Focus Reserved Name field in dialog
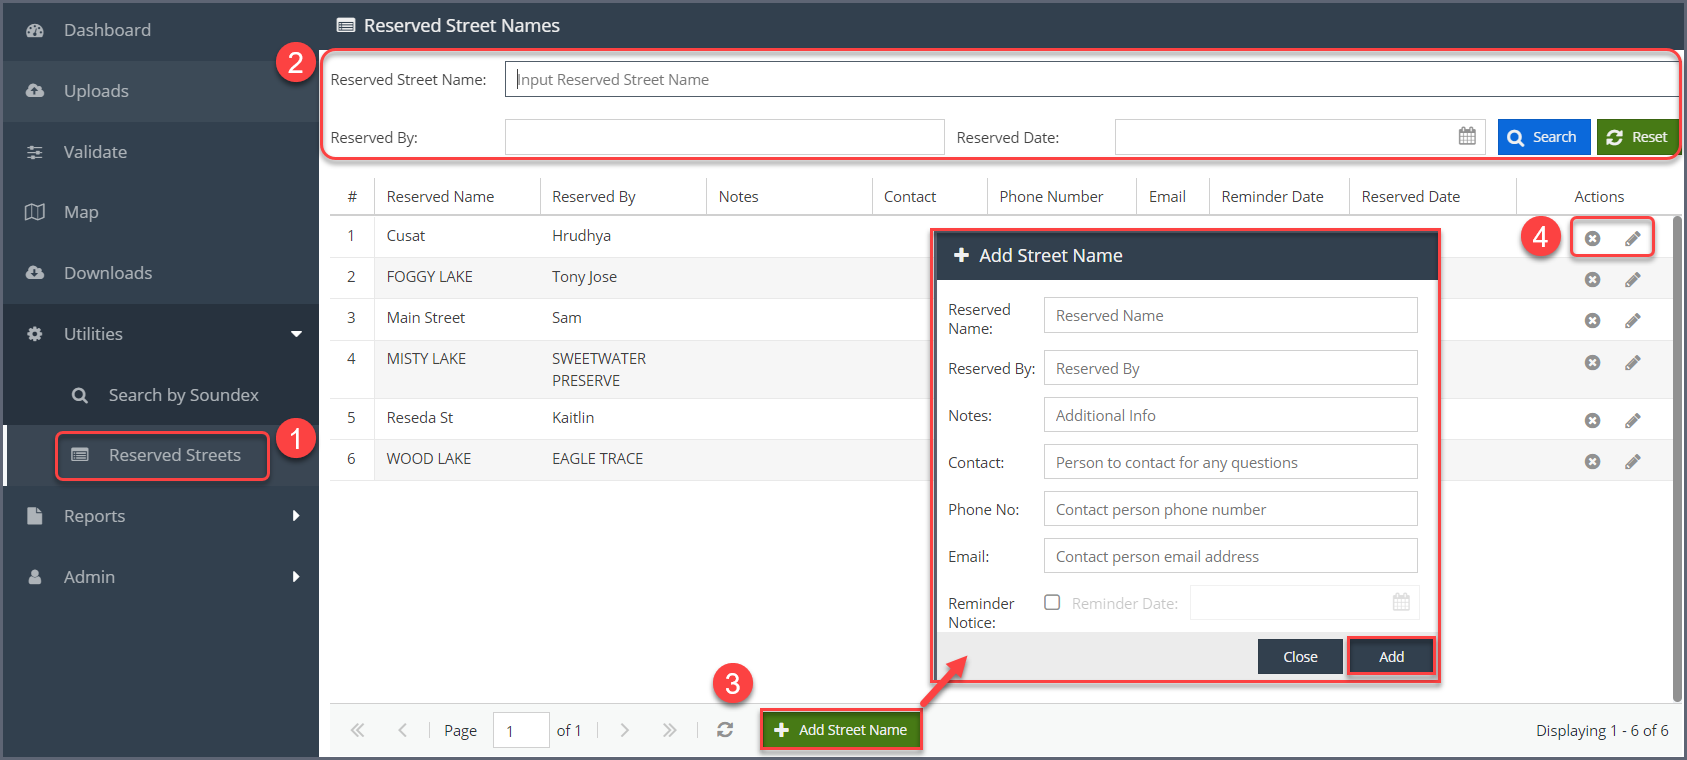The image size is (1687, 760). pyautogui.click(x=1230, y=315)
